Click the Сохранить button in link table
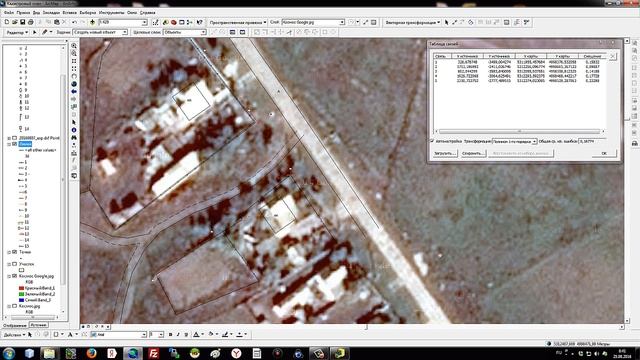 click(x=473, y=153)
